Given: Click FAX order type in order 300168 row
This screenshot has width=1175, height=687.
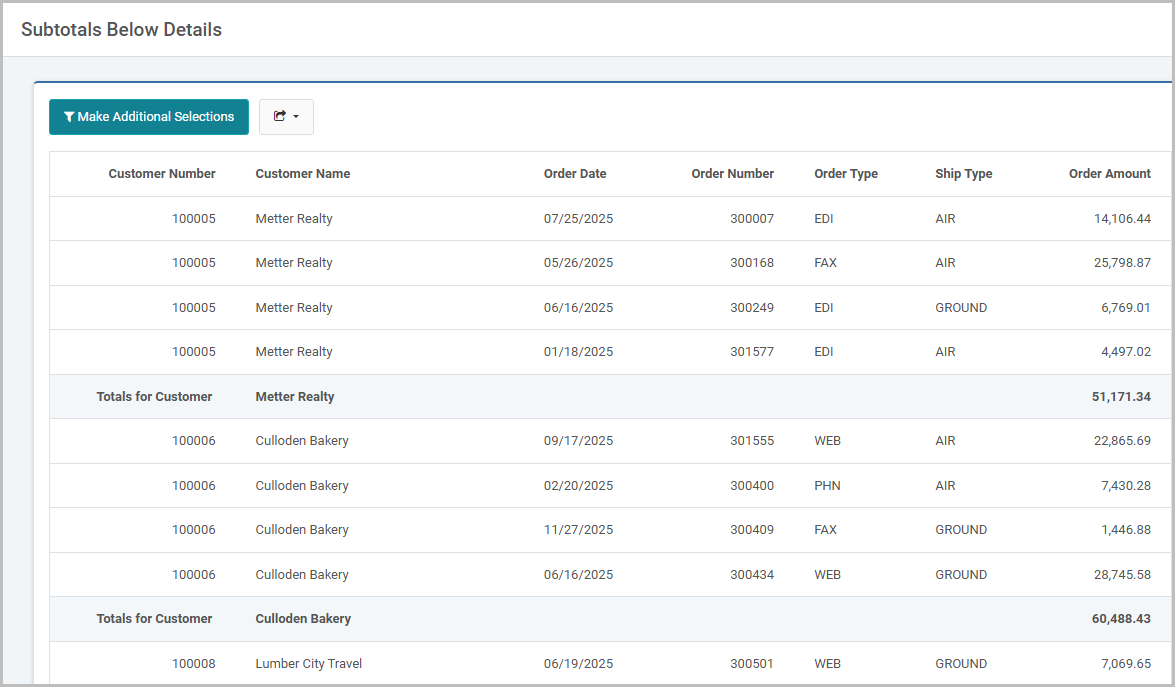Looking at the screenshot, I should [x=826, y=263].
